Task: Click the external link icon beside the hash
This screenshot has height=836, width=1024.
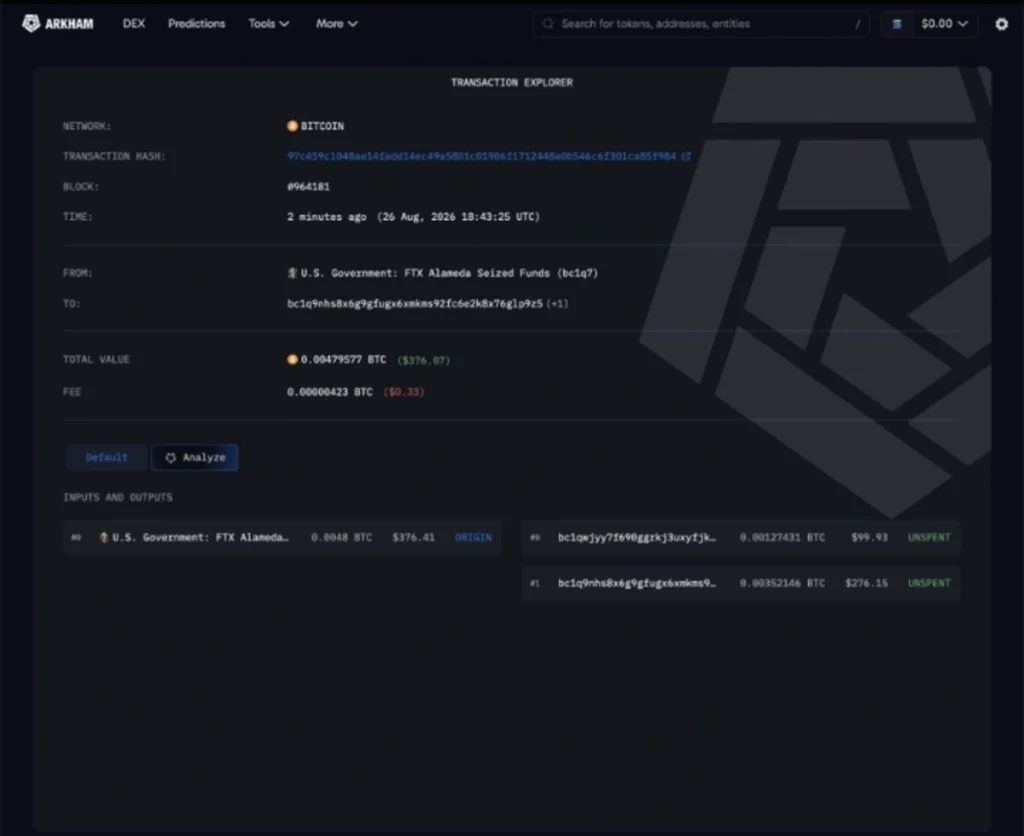Action: click(686, 156)
